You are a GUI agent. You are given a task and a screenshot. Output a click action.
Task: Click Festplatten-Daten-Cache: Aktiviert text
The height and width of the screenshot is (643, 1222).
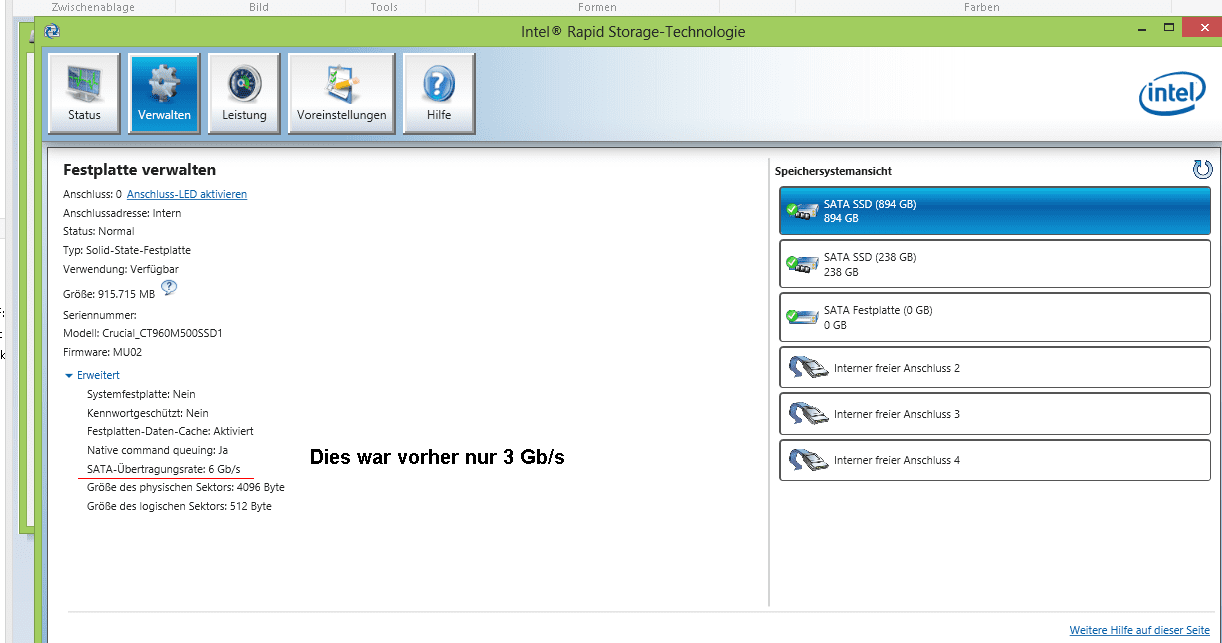(170, 431)
